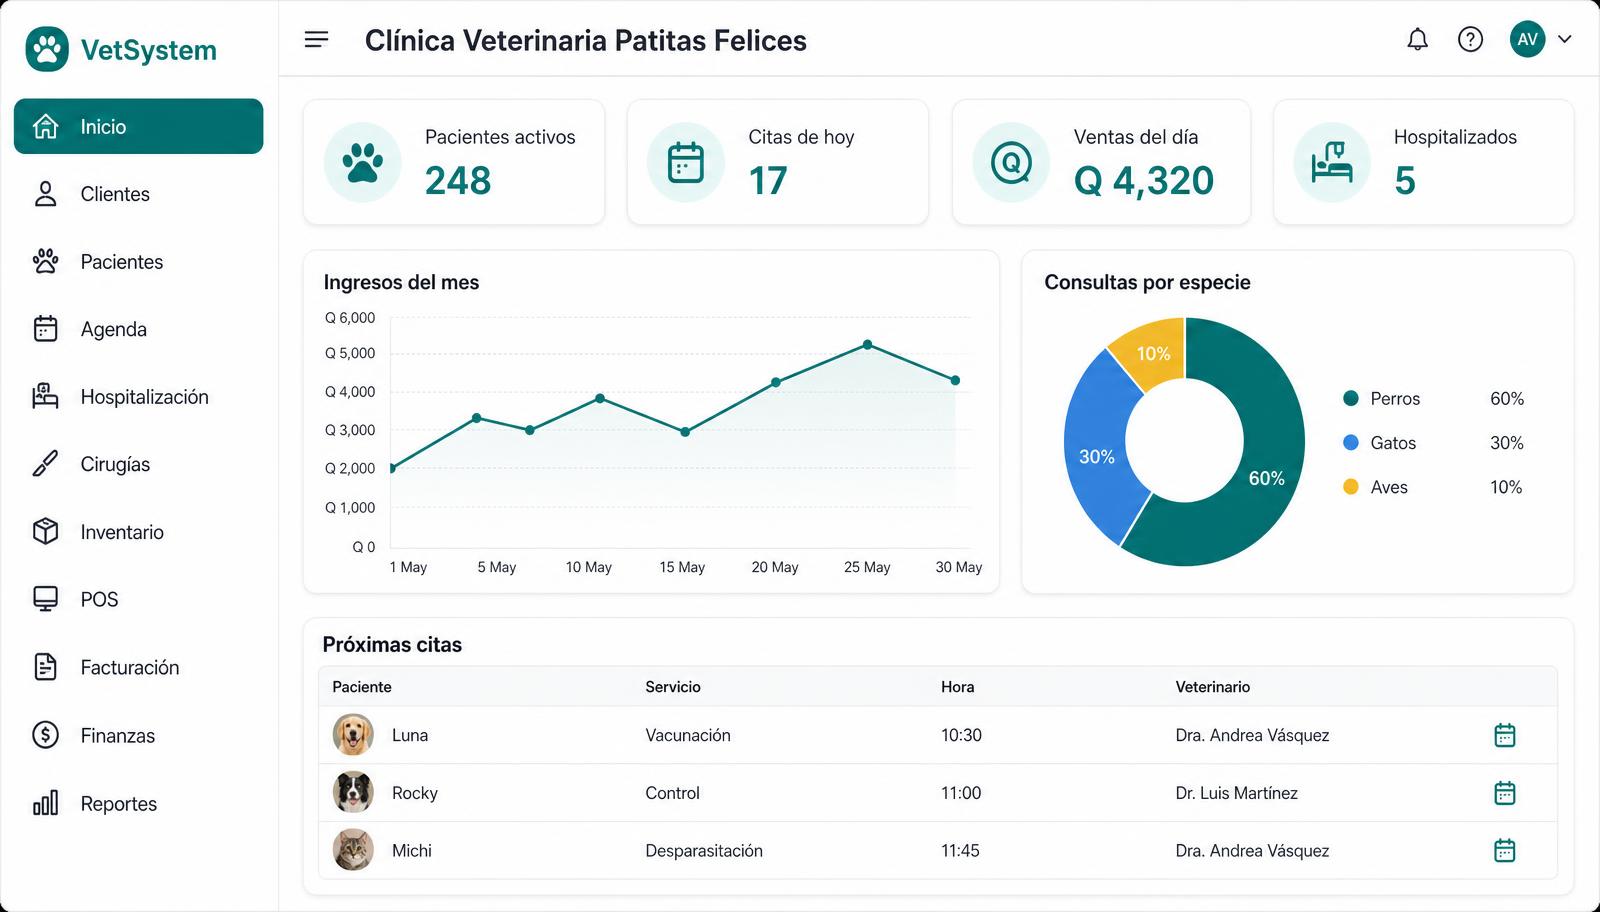
Task: Click the calendar icon in Rocky's row
Action: coord(1504,793)
